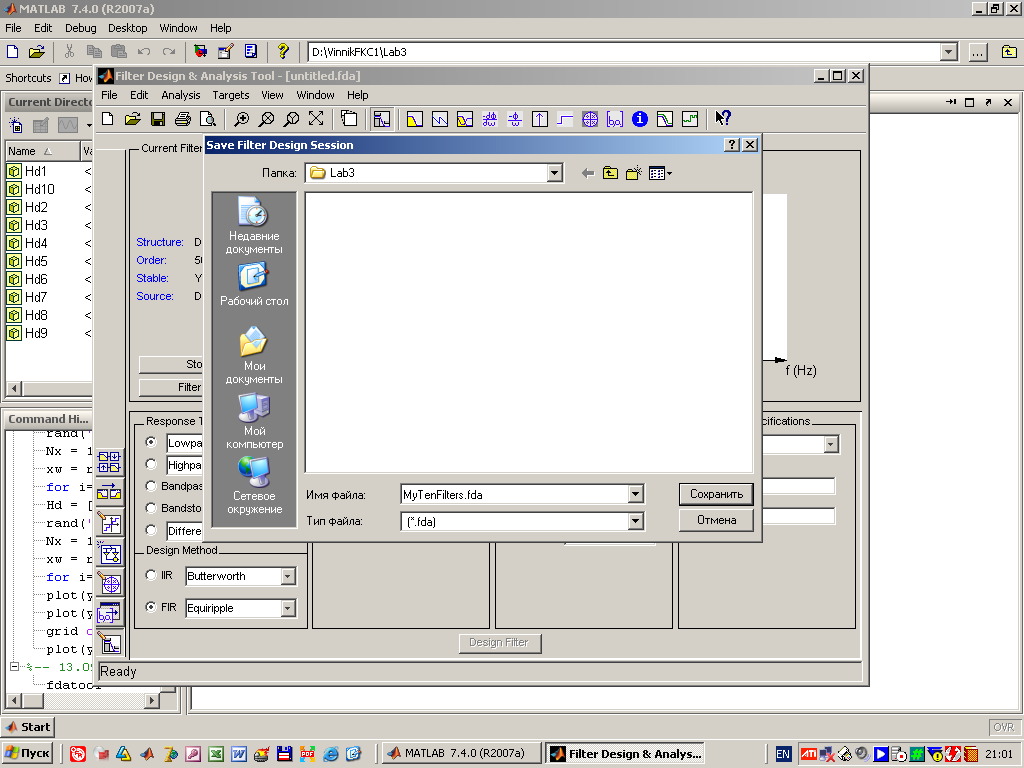Click Save session floppy icon in FDATool toolbar

[157, 119]
